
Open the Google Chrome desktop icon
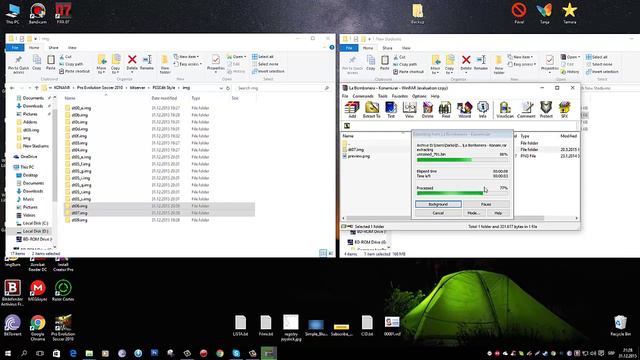coord(37,327)
